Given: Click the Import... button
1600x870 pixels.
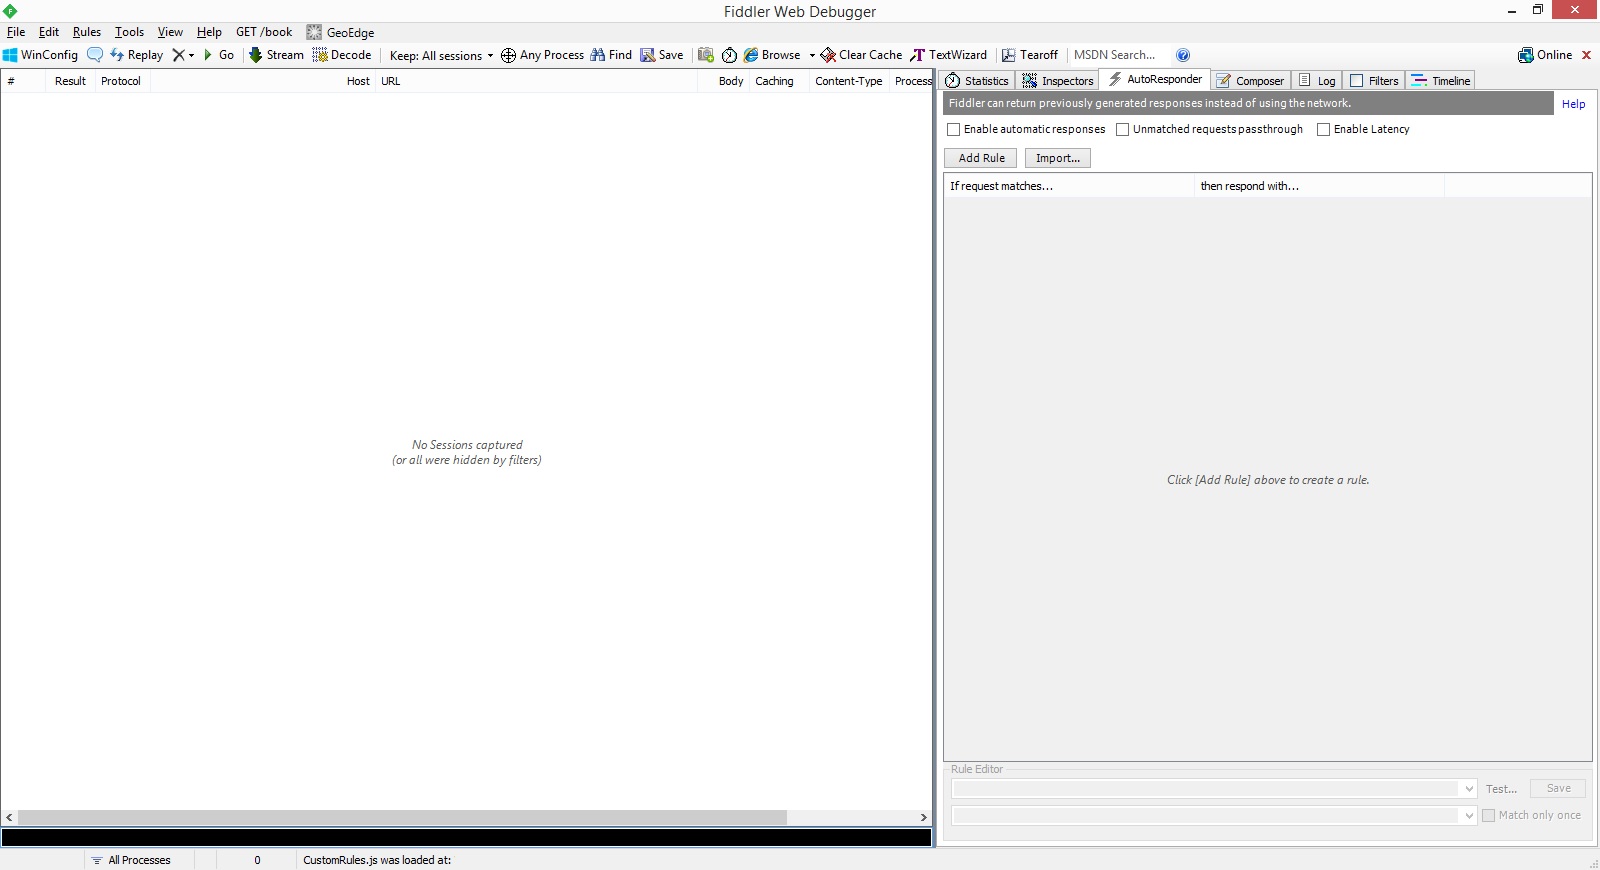Looking at the screenshot, I should 1057,158.
